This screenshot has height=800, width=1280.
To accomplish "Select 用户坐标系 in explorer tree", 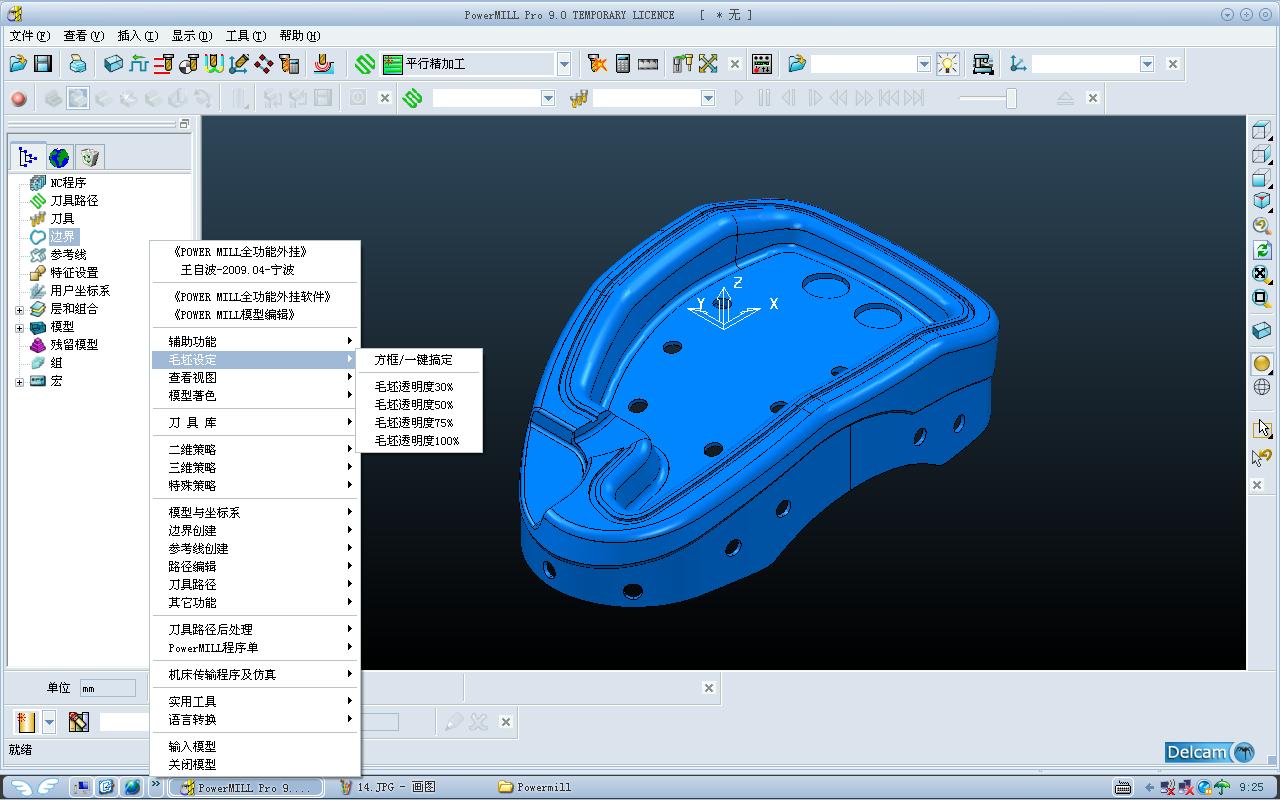I will (80, 291).
